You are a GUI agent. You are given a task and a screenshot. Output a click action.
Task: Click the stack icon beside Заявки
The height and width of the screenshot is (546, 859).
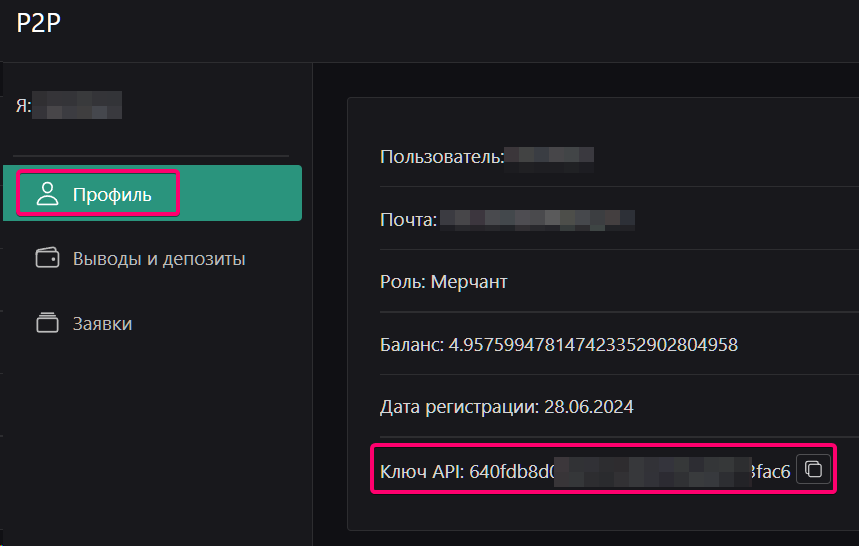(x=47, y=324)
